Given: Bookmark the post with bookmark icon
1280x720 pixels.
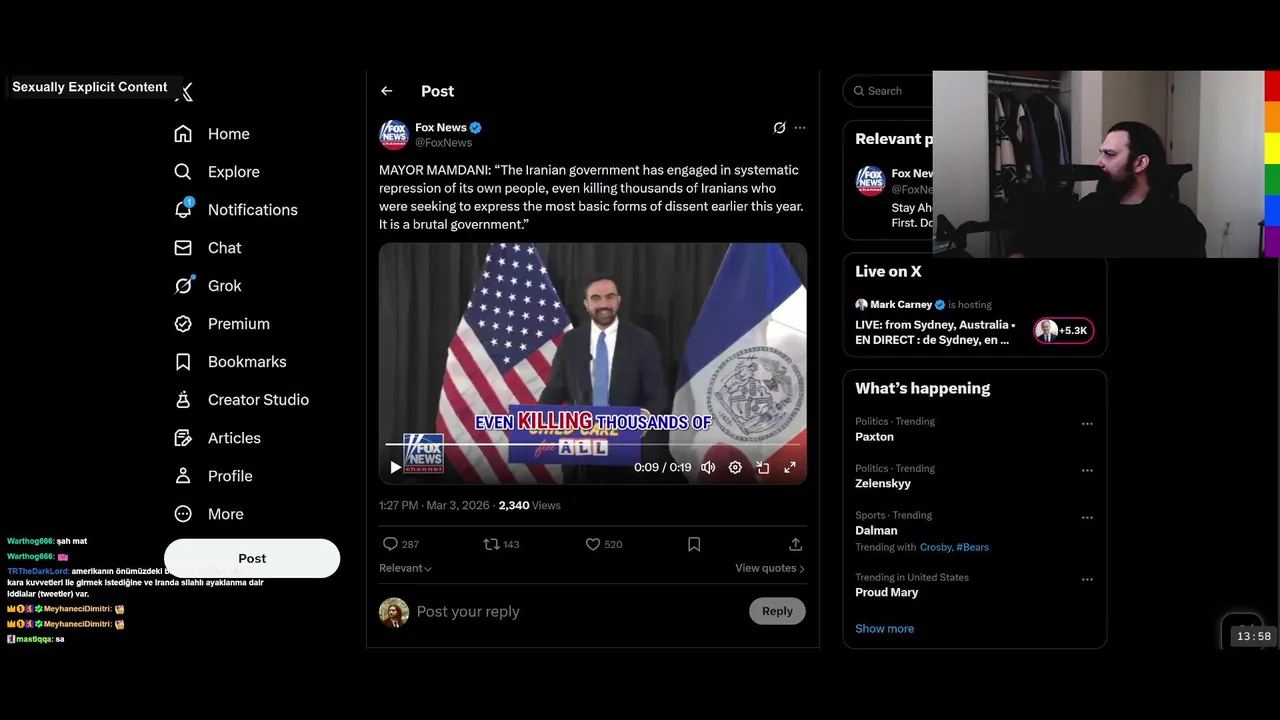Looking at the screenshot, I should coord(694,544).
